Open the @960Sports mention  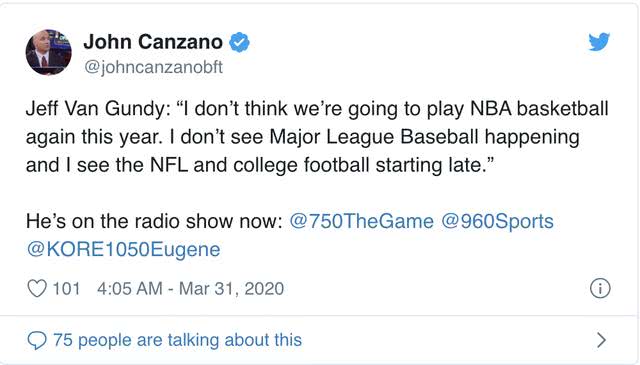pyautogui.click(x=497, y=221)
